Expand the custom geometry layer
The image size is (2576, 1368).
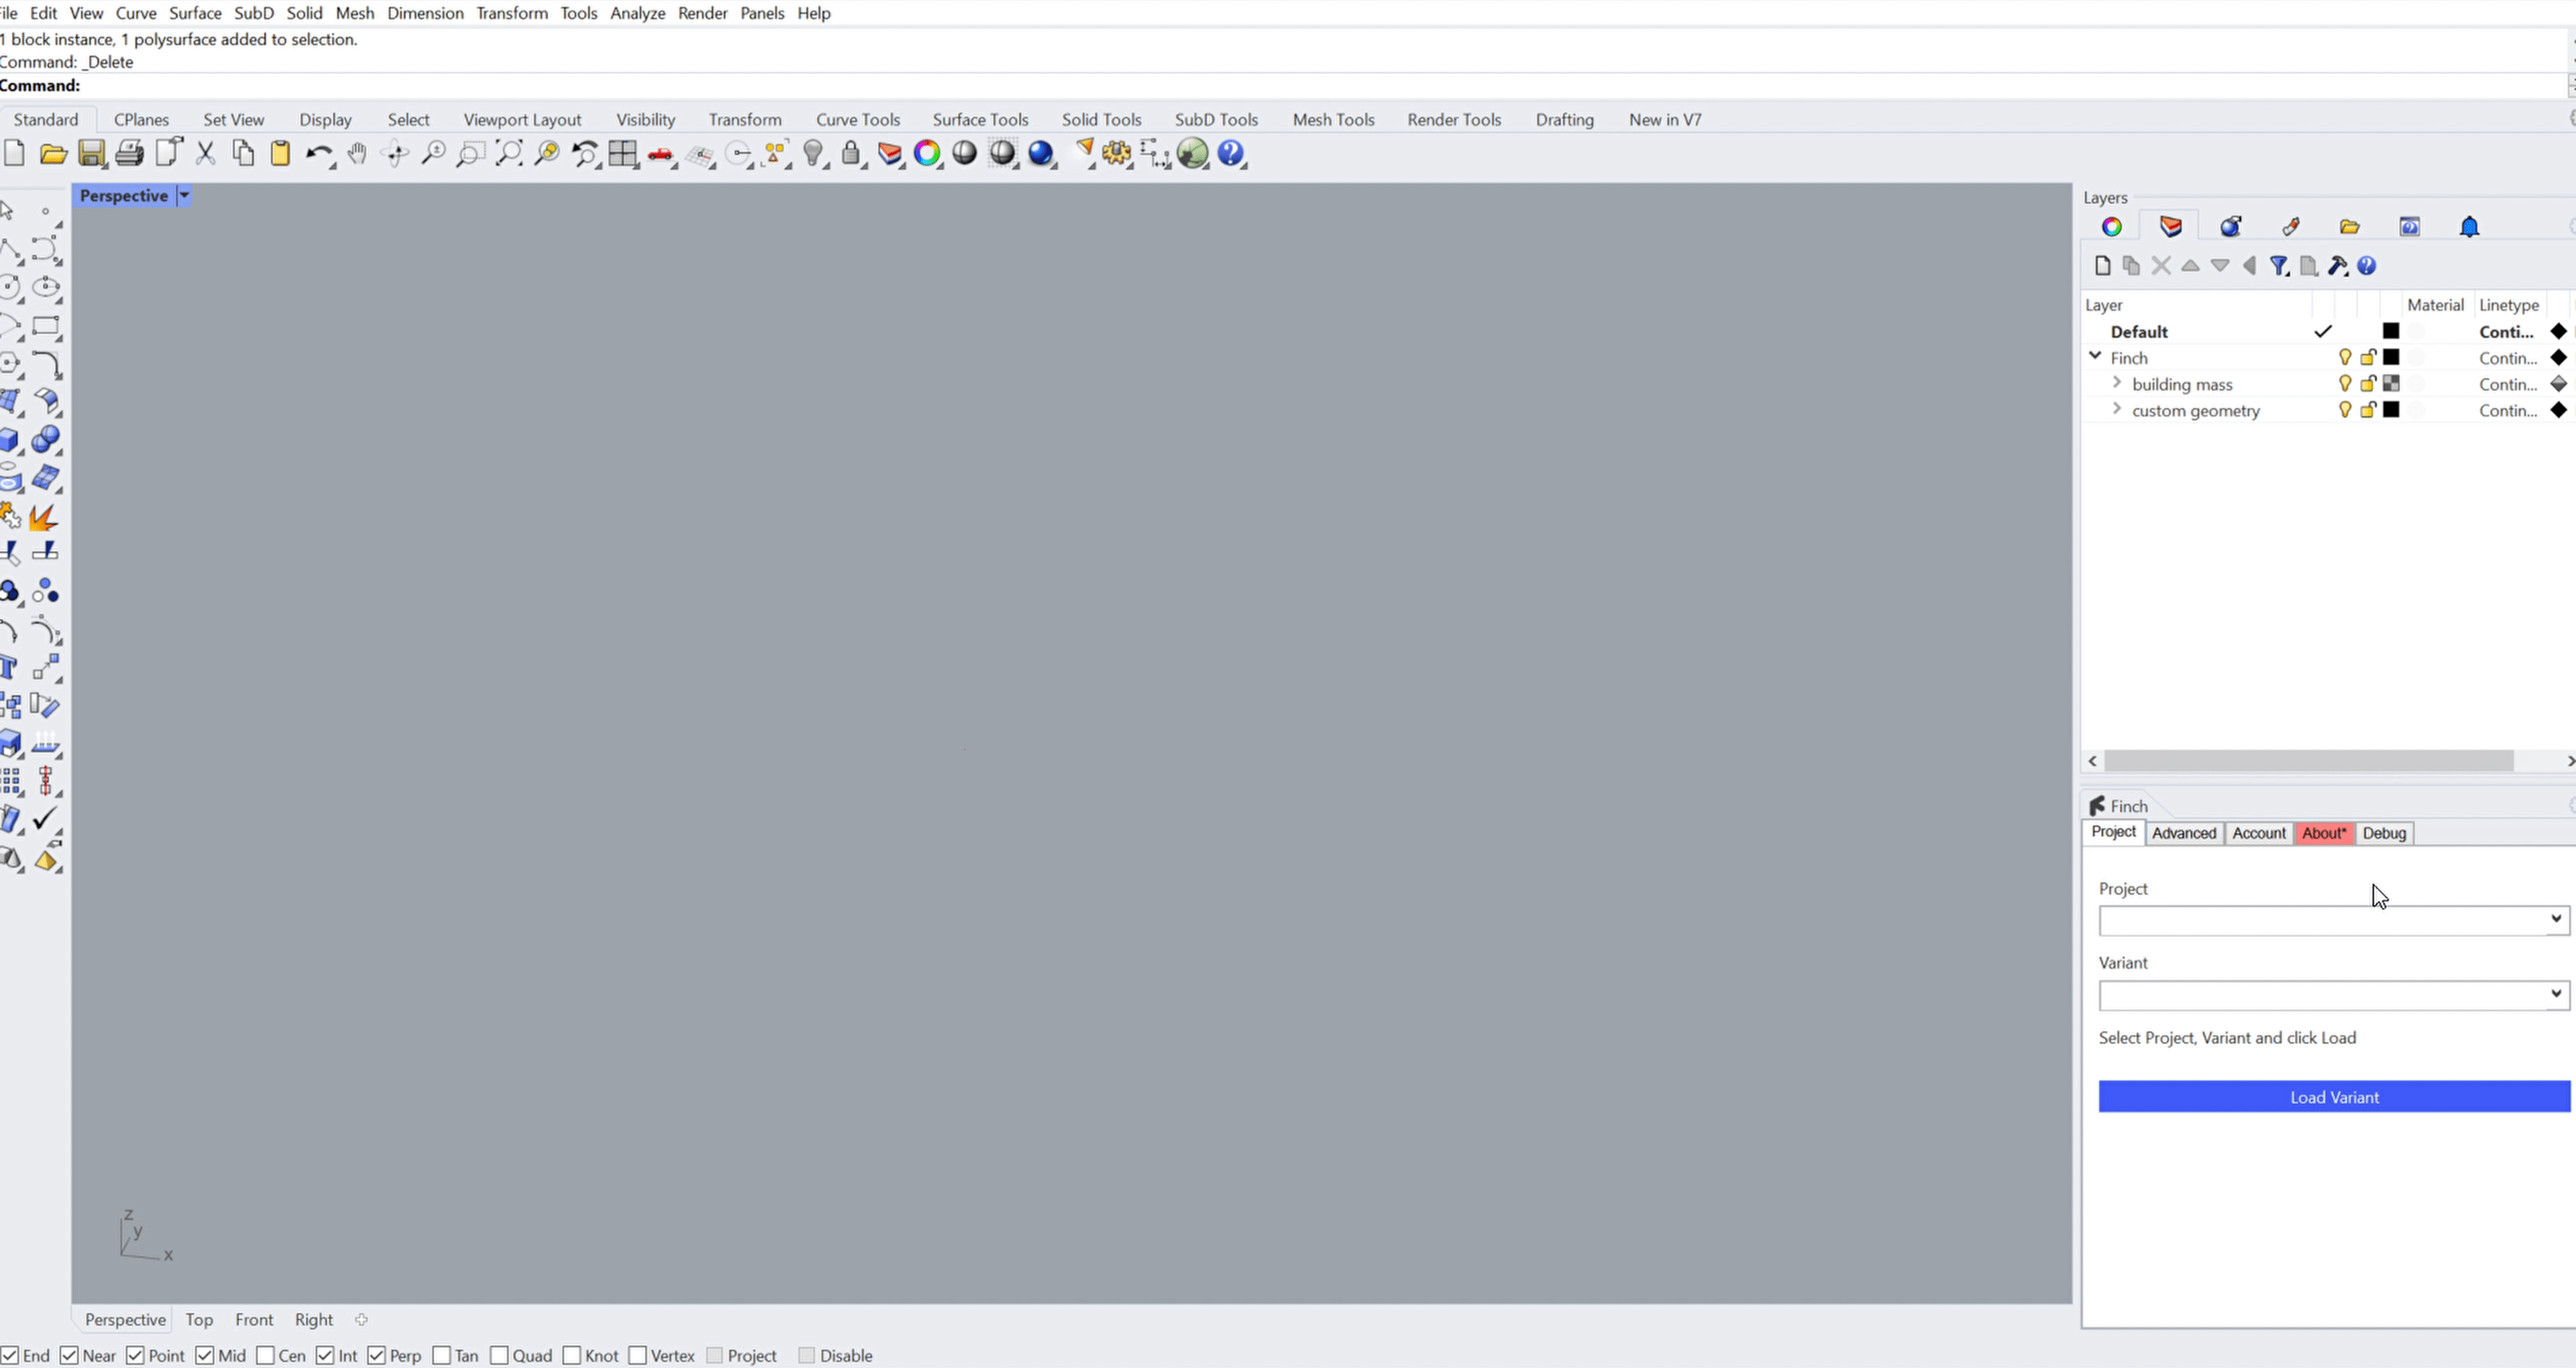(2116, 409)
